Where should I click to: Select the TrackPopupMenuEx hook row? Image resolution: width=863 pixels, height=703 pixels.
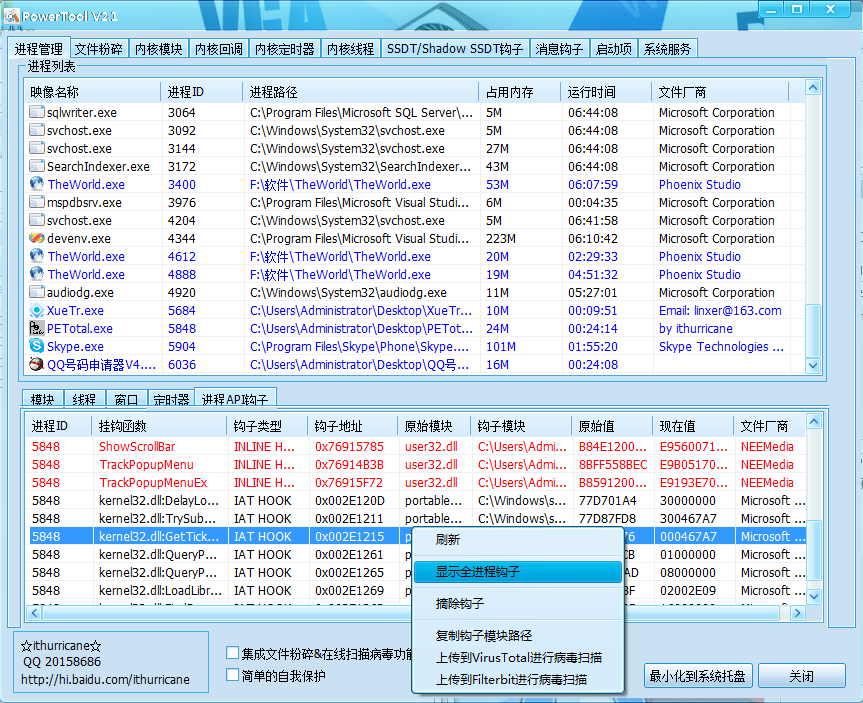[417, 482]
